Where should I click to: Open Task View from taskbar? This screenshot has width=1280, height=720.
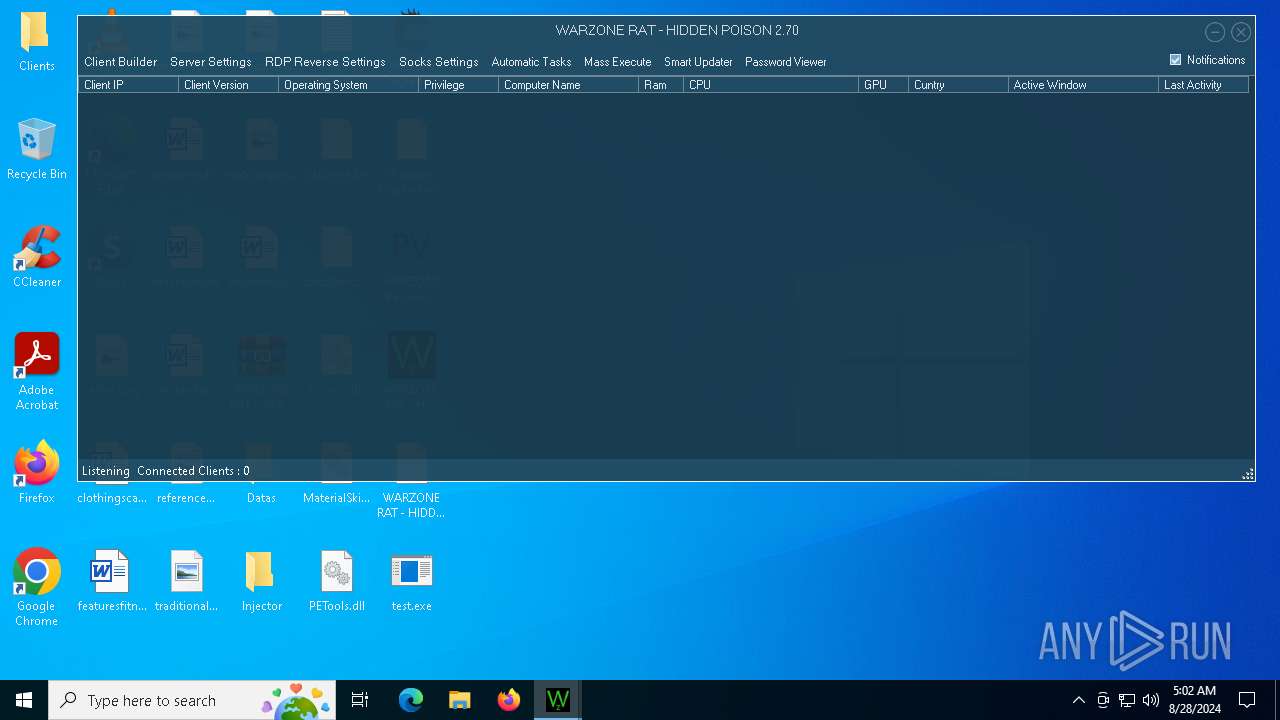tap(360, 700)
